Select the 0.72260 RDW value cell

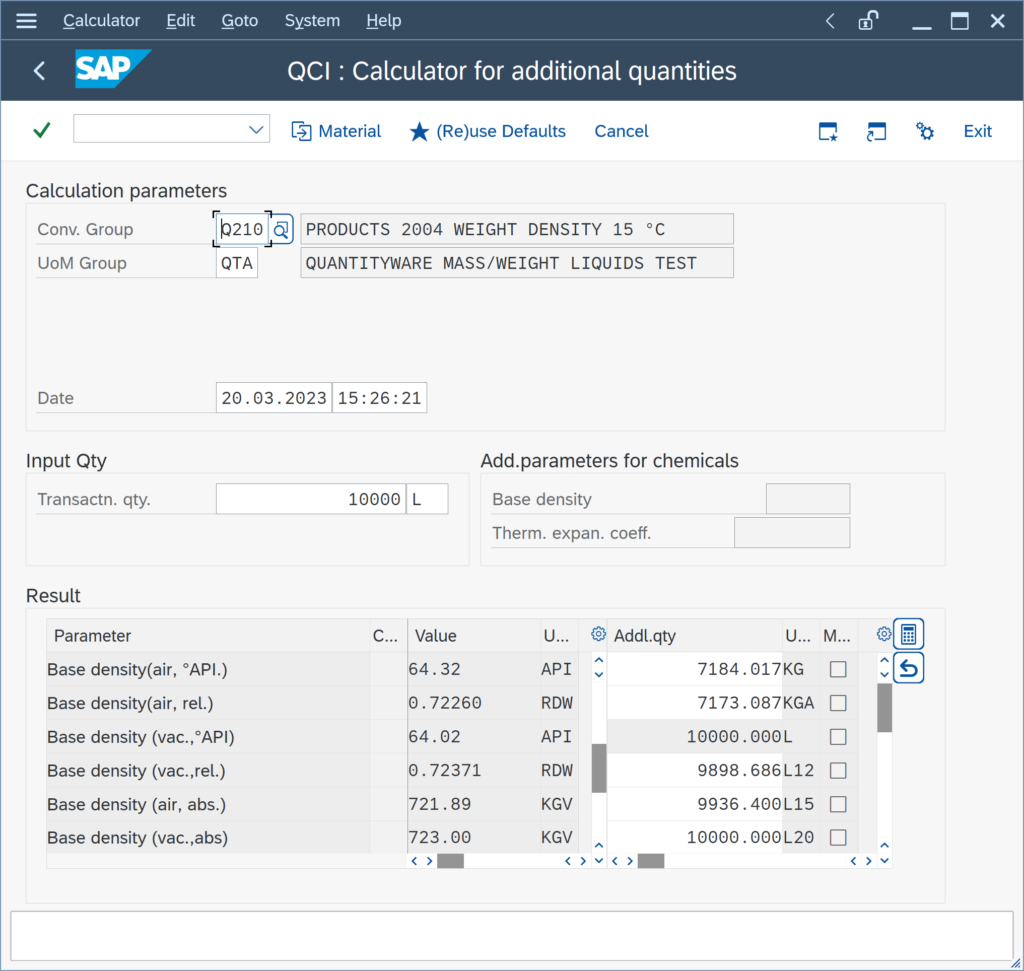[x=473, y=703]
